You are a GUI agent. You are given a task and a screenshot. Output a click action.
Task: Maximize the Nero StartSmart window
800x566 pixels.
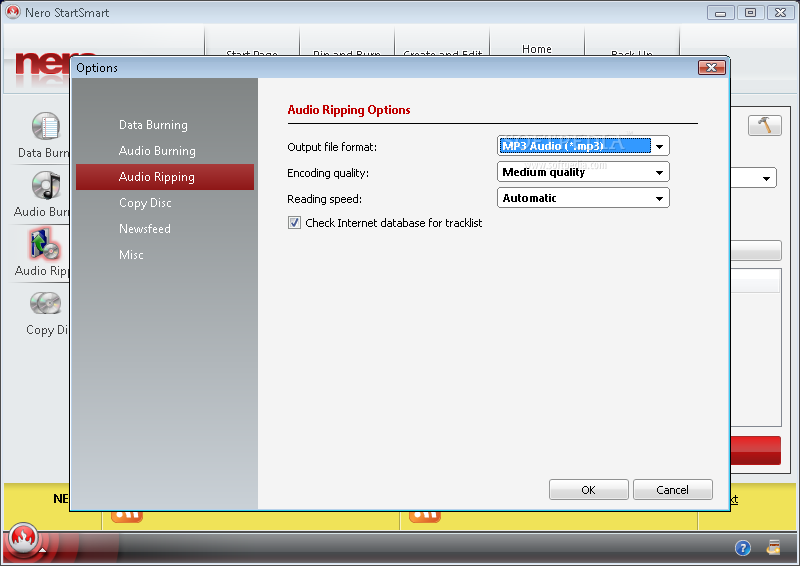coord(751,13)
